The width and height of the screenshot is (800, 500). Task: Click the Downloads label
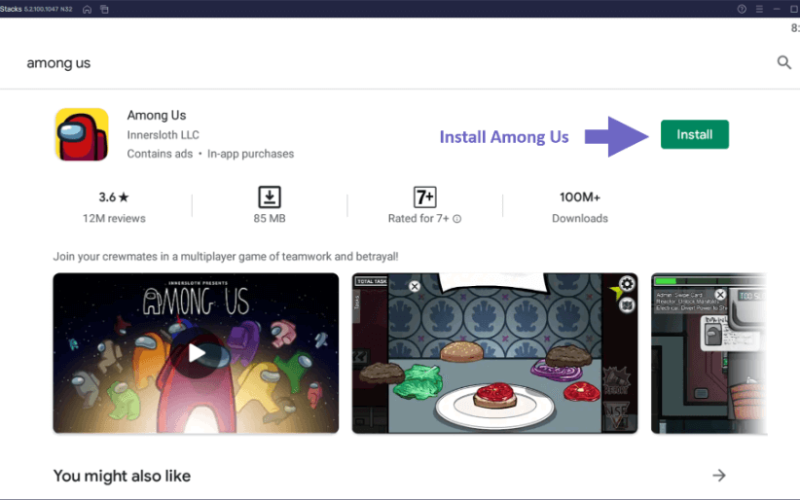(580, 218)
